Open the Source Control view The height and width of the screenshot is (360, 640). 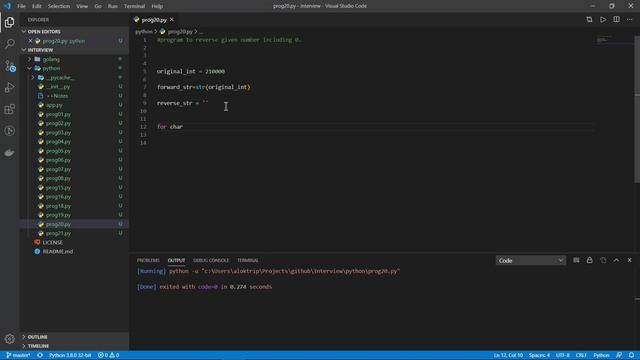pyautogui.click(x=10, y=66)
